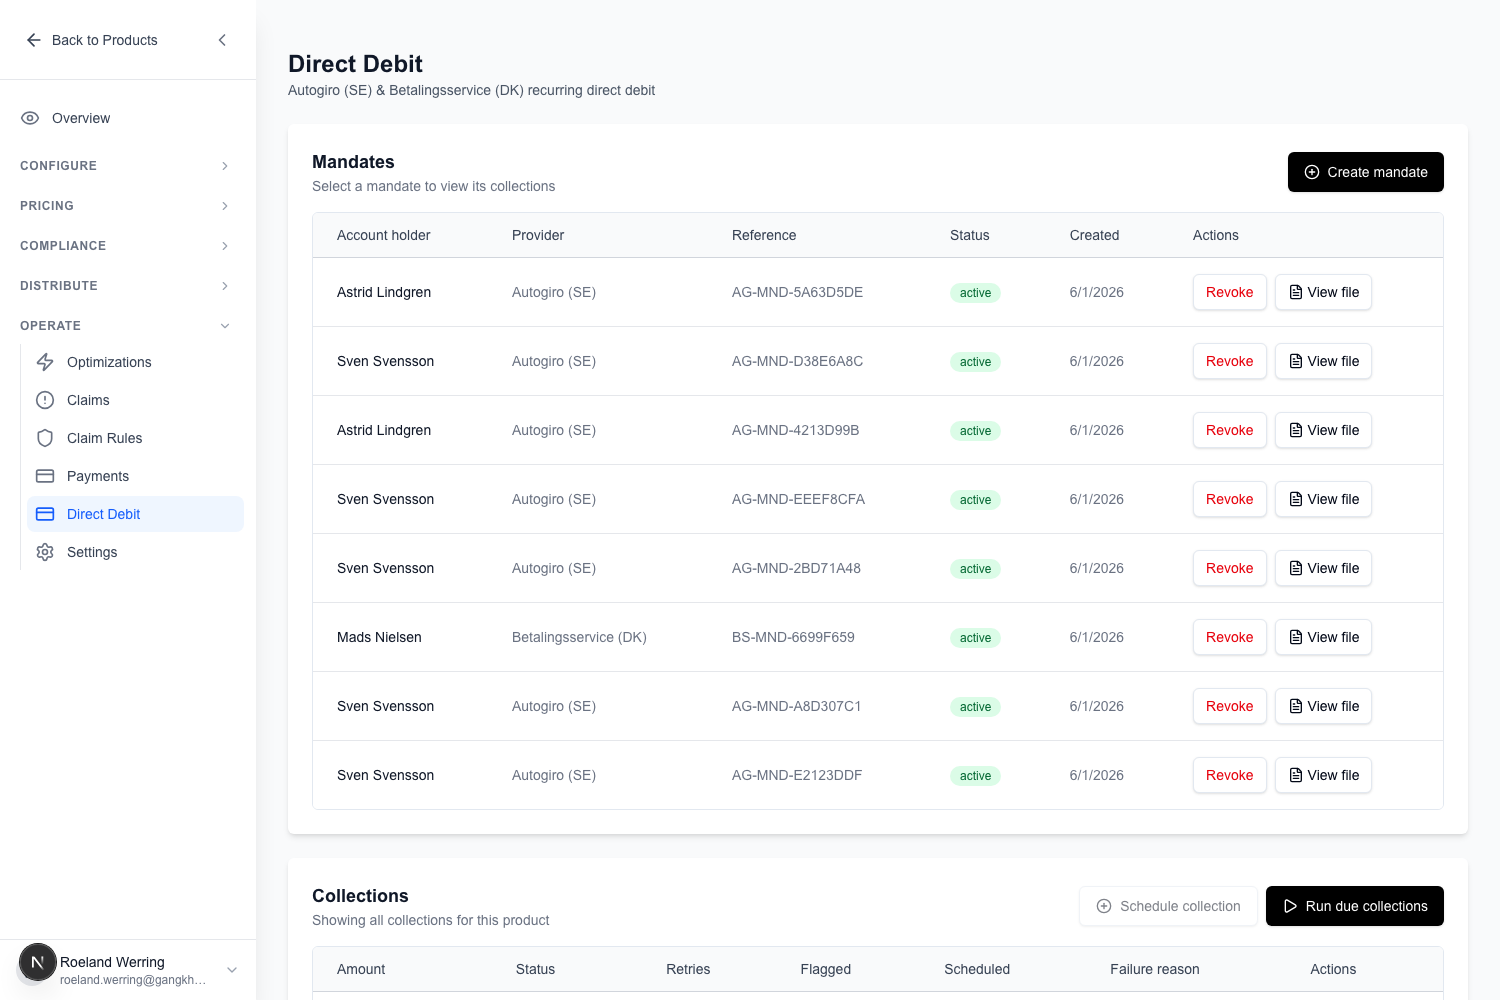Click file icon for BS-MND-6699F659 row
This screenshot has width=1500, height=1000.
click(x=1296, y=637)
